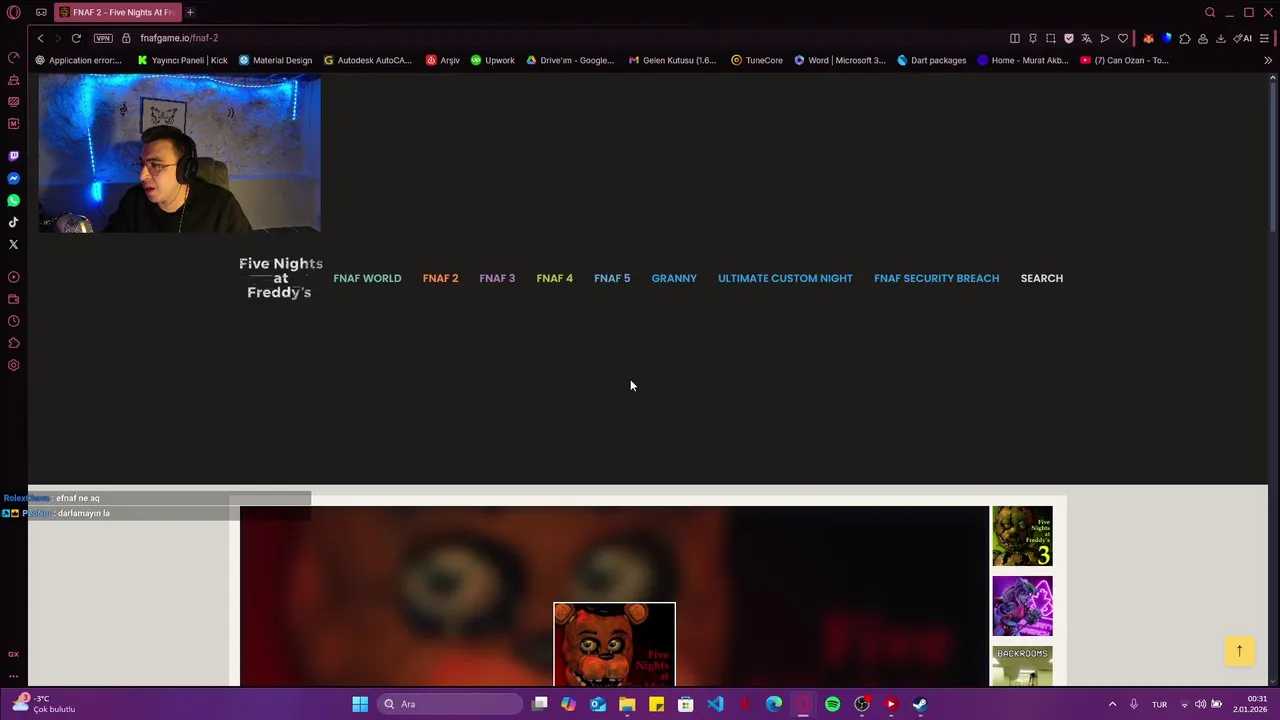This screenshot has height=720, width=1280.
Task: Click SEARCH in site navigation
Action: 1042,278
